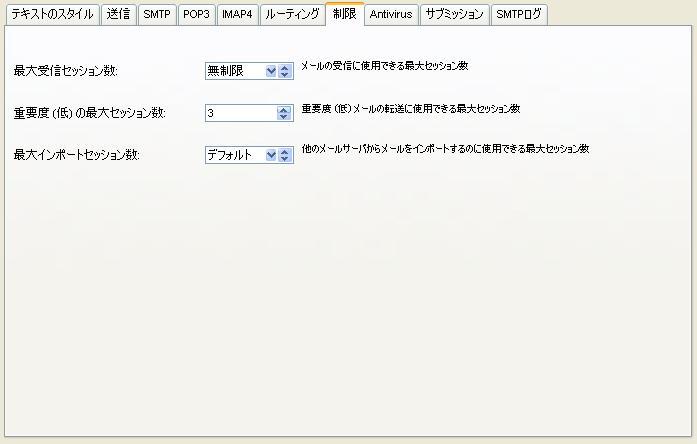
Task: Switch to the ルーティング tab
Action: 292,15
